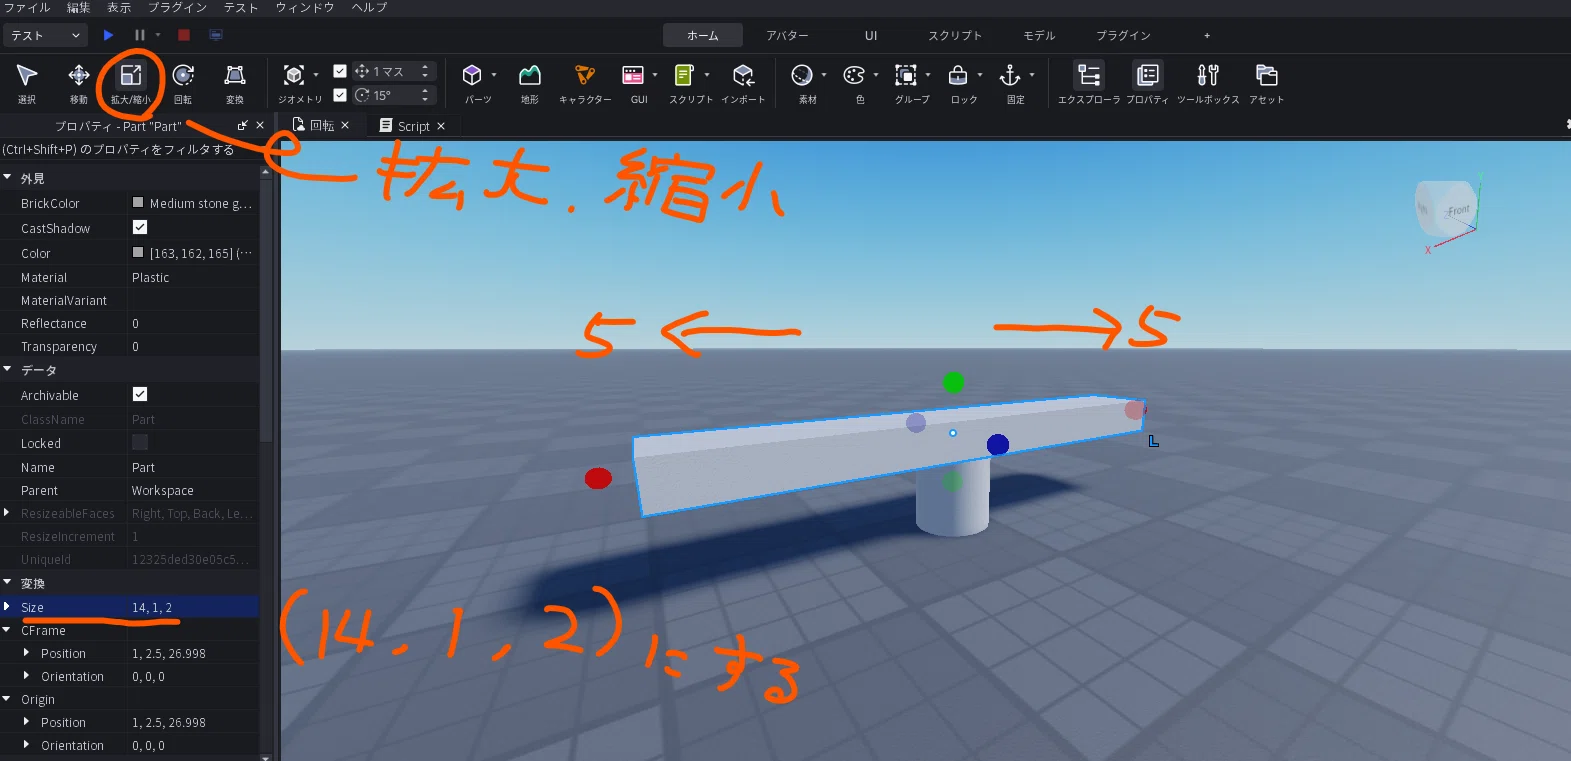Pick the 回転 (Rotate) tool

pyautogui.click(x=183, y=83)
